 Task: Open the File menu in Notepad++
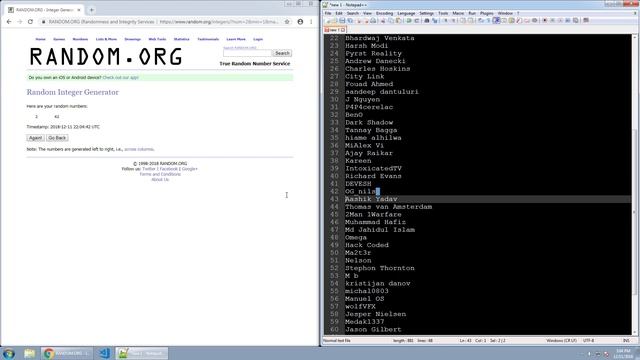point(328,13)
